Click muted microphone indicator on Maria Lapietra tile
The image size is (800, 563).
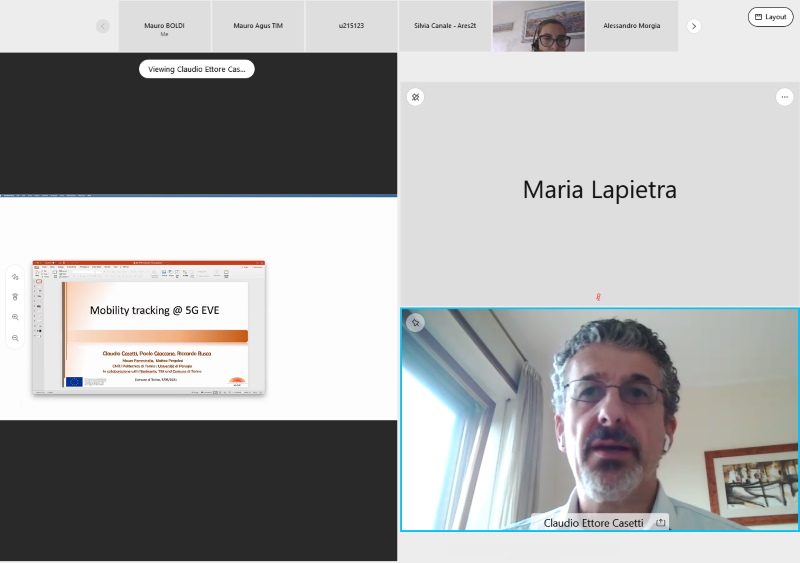pos(598,297)
